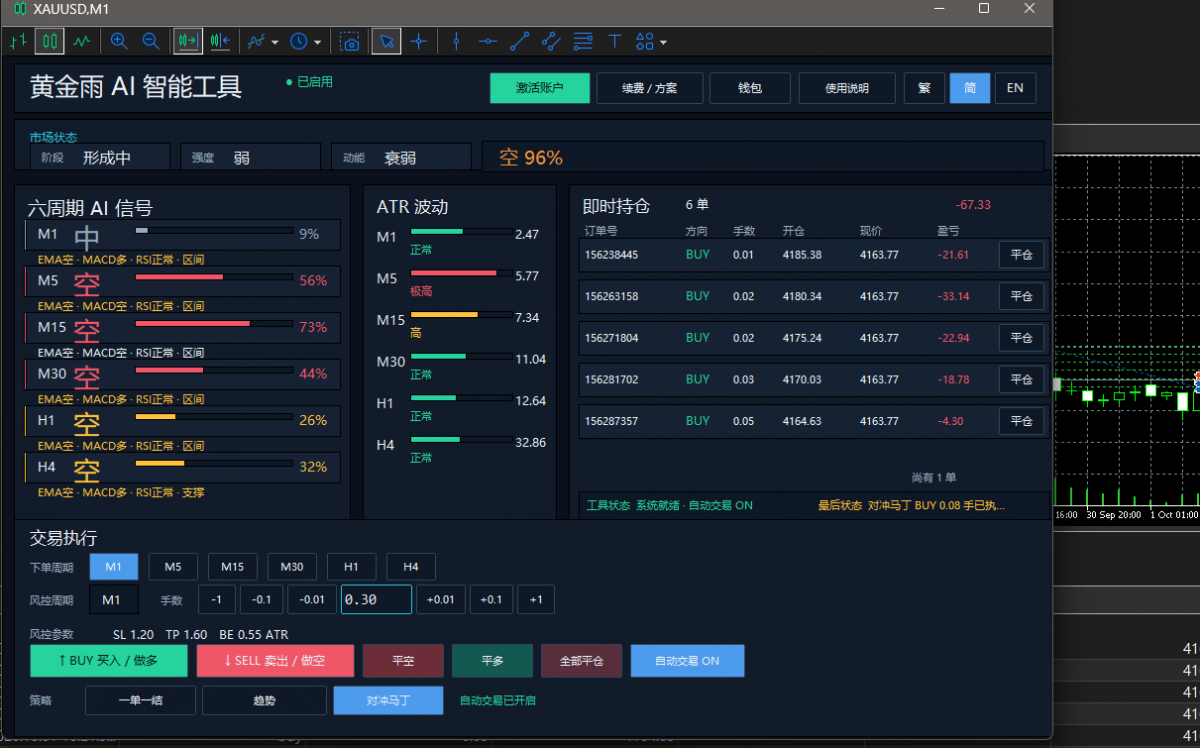Click the lot size input field
Image resolution: width=1200 pixels, height=748 pixels.
point(376,600)
